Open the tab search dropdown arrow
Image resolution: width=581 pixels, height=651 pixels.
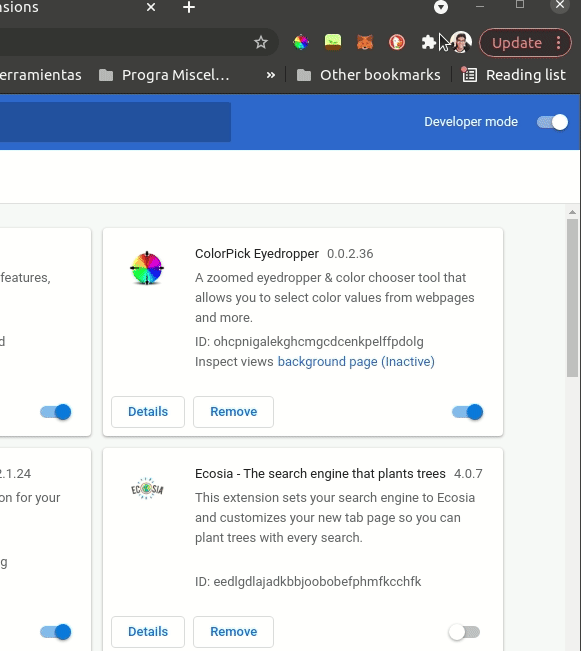[x=441, y=7]
